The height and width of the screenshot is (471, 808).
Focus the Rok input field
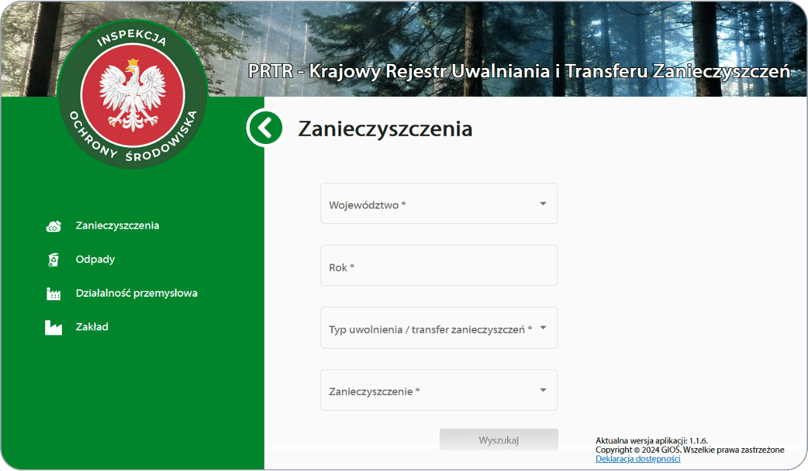click(439, 267)
